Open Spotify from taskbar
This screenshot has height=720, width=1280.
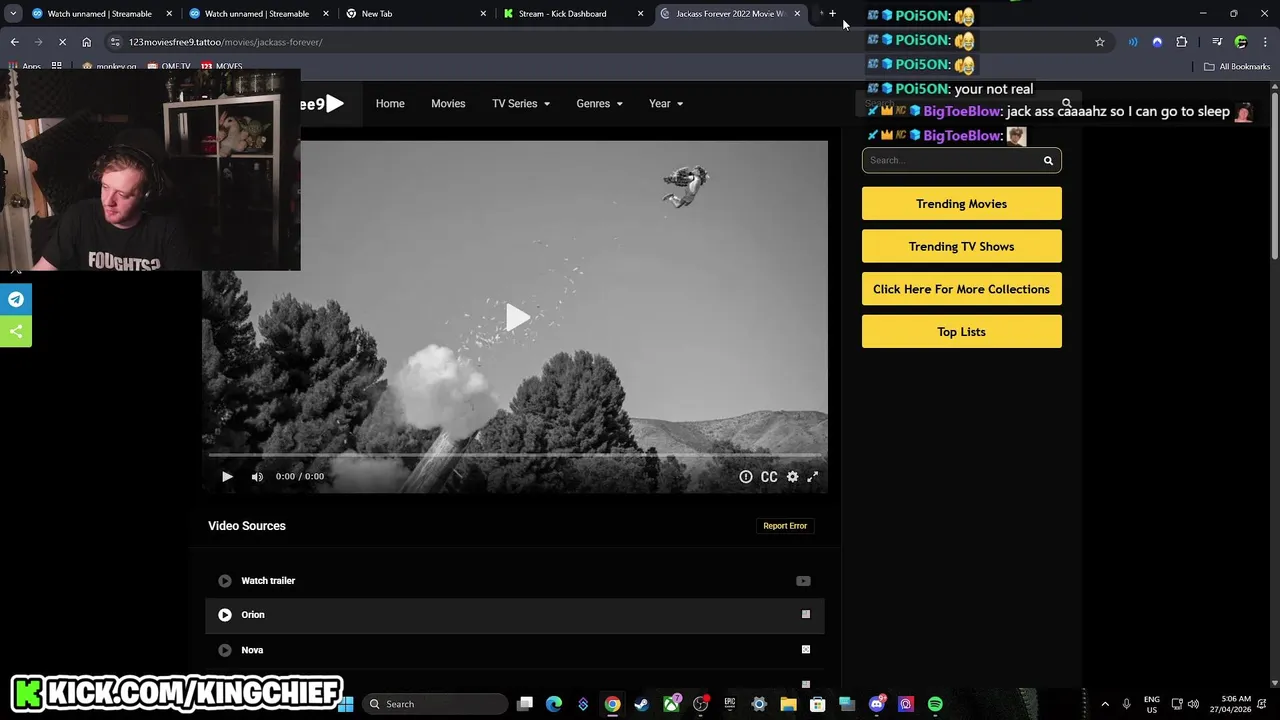(935, 704)
